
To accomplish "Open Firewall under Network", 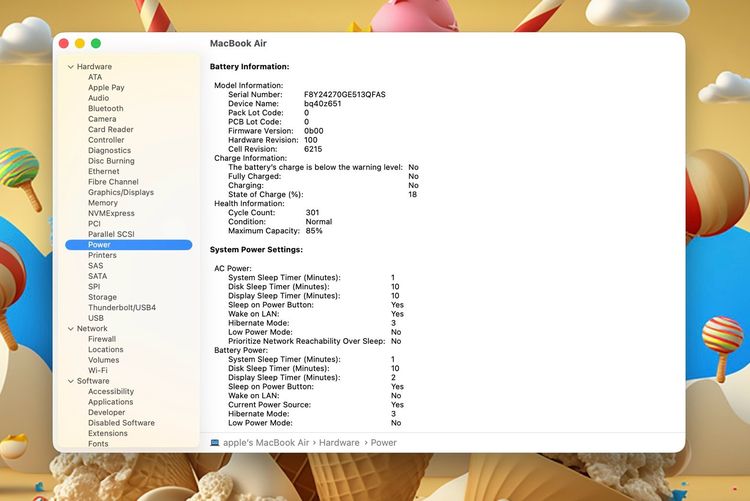I will (x=102, y=339).
